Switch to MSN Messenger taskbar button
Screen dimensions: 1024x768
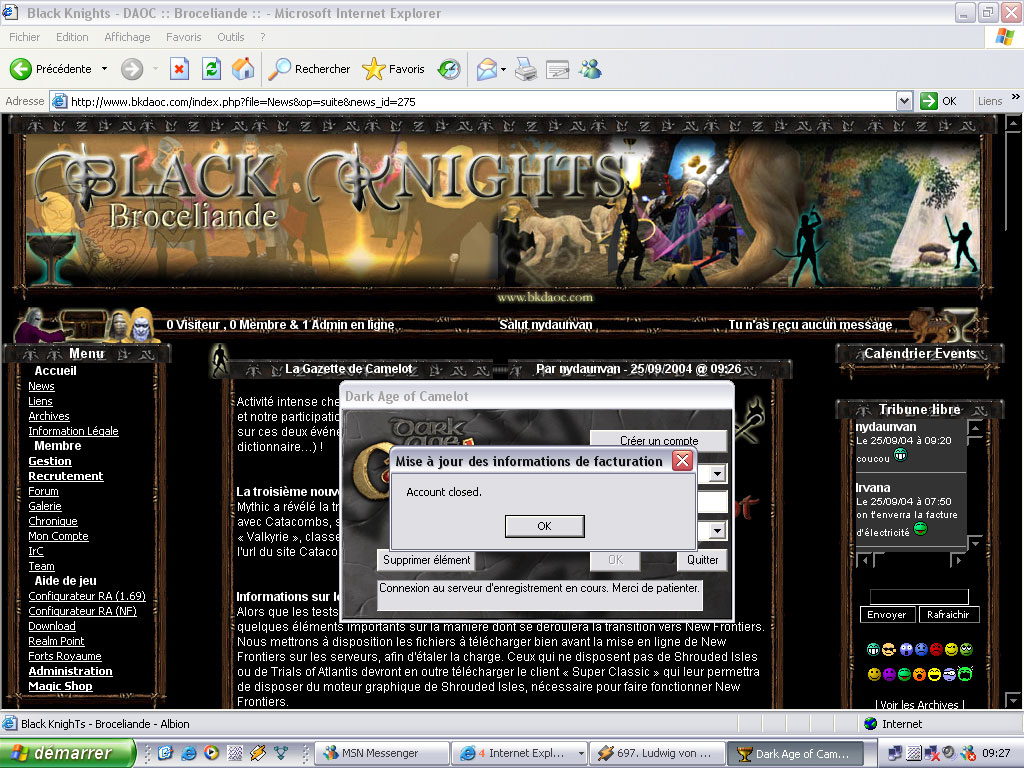click(x=383, y=753)
